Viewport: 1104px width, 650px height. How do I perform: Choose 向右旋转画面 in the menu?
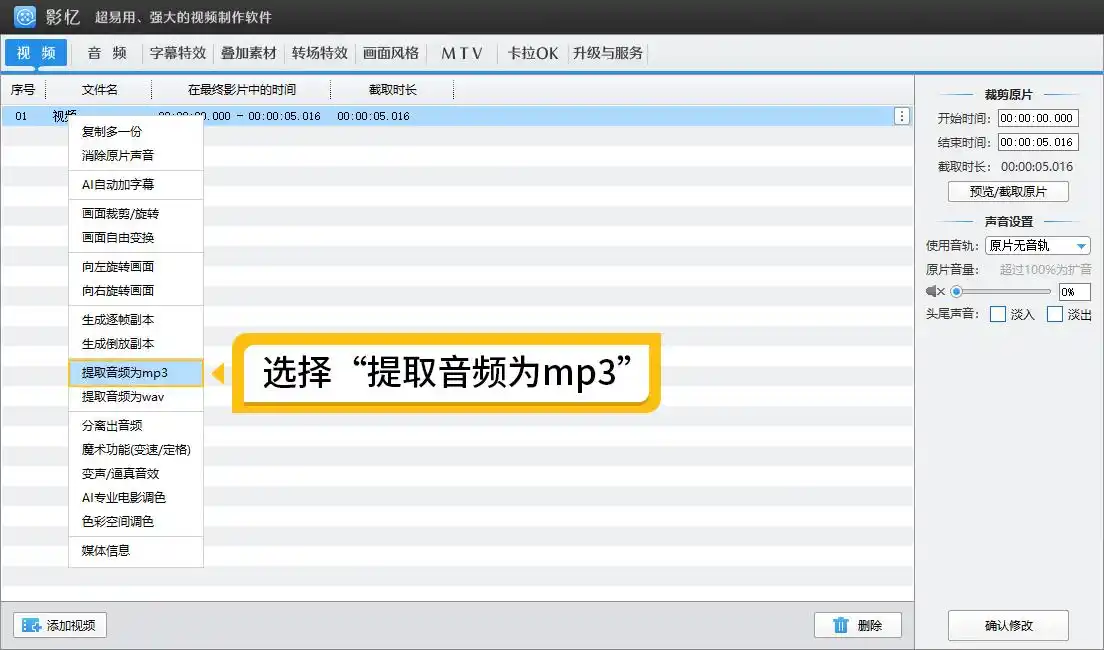coord(136,290)
